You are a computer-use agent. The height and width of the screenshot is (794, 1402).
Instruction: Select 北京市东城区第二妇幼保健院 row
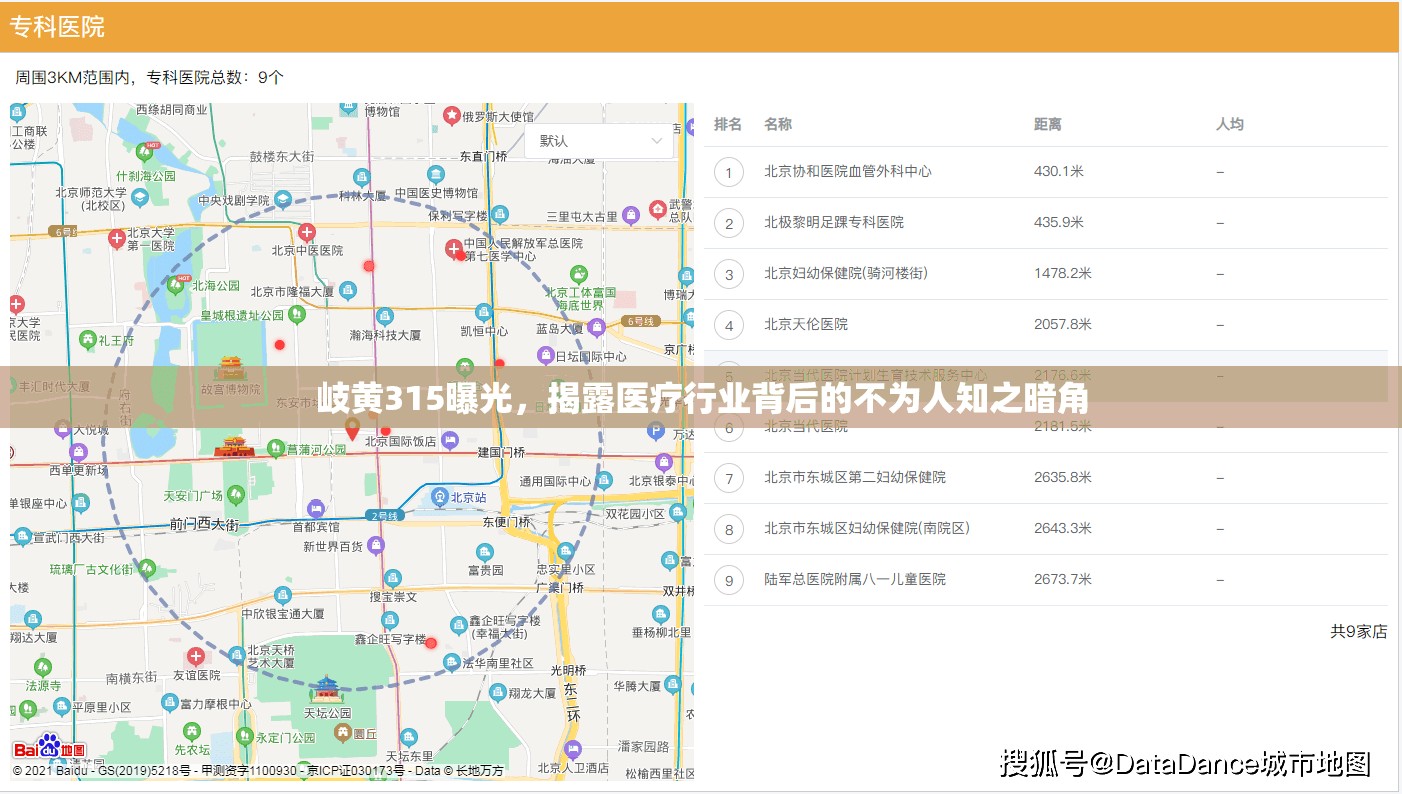click(x=1046, y=477)
